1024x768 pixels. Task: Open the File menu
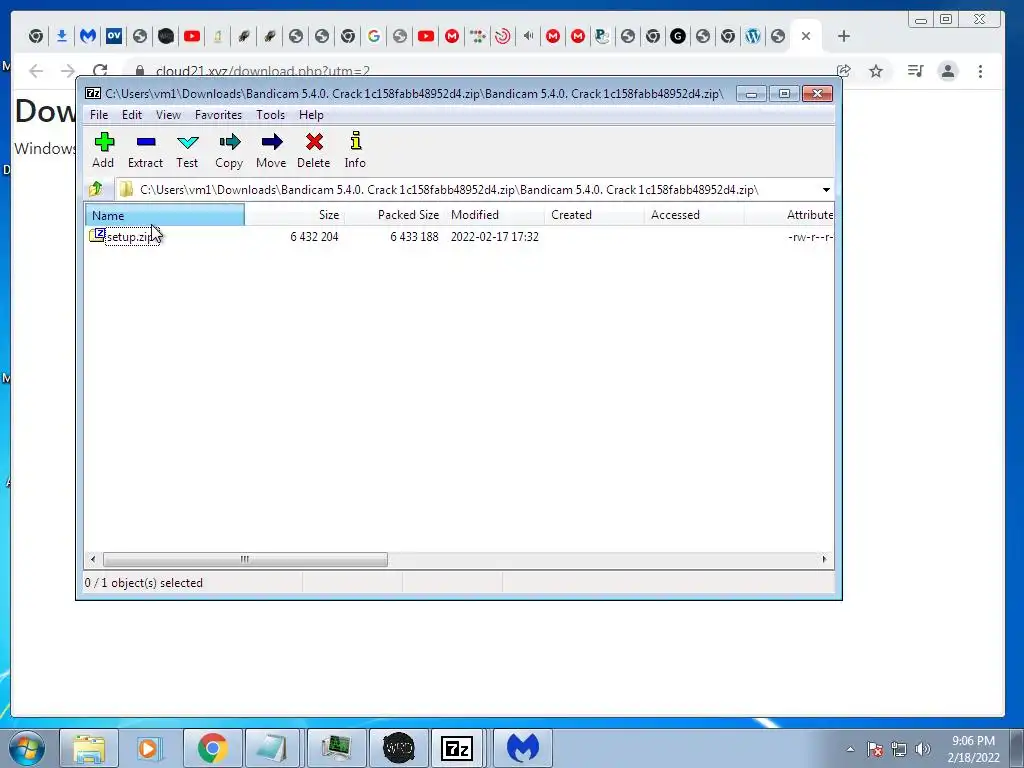click(x=99, y=115)
